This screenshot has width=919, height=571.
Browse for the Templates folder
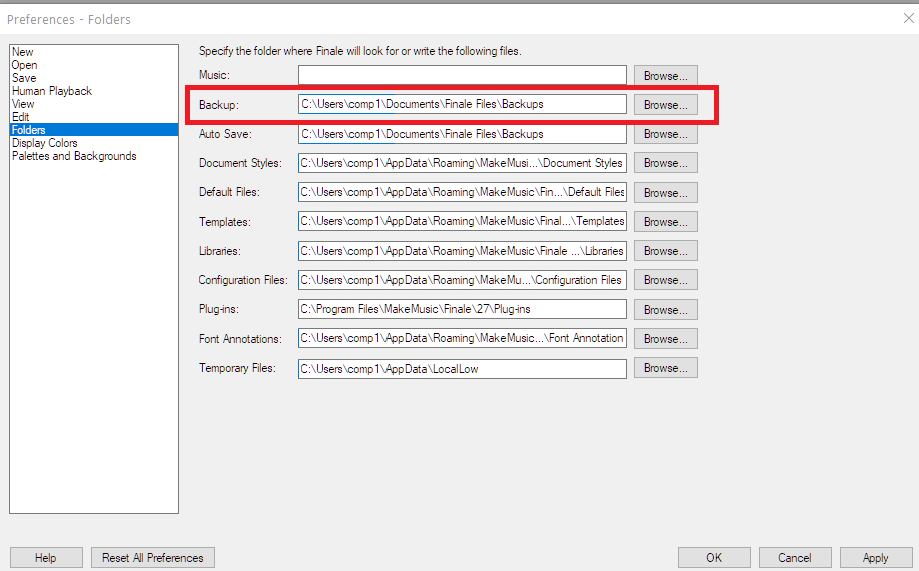[x=665, y=222]
